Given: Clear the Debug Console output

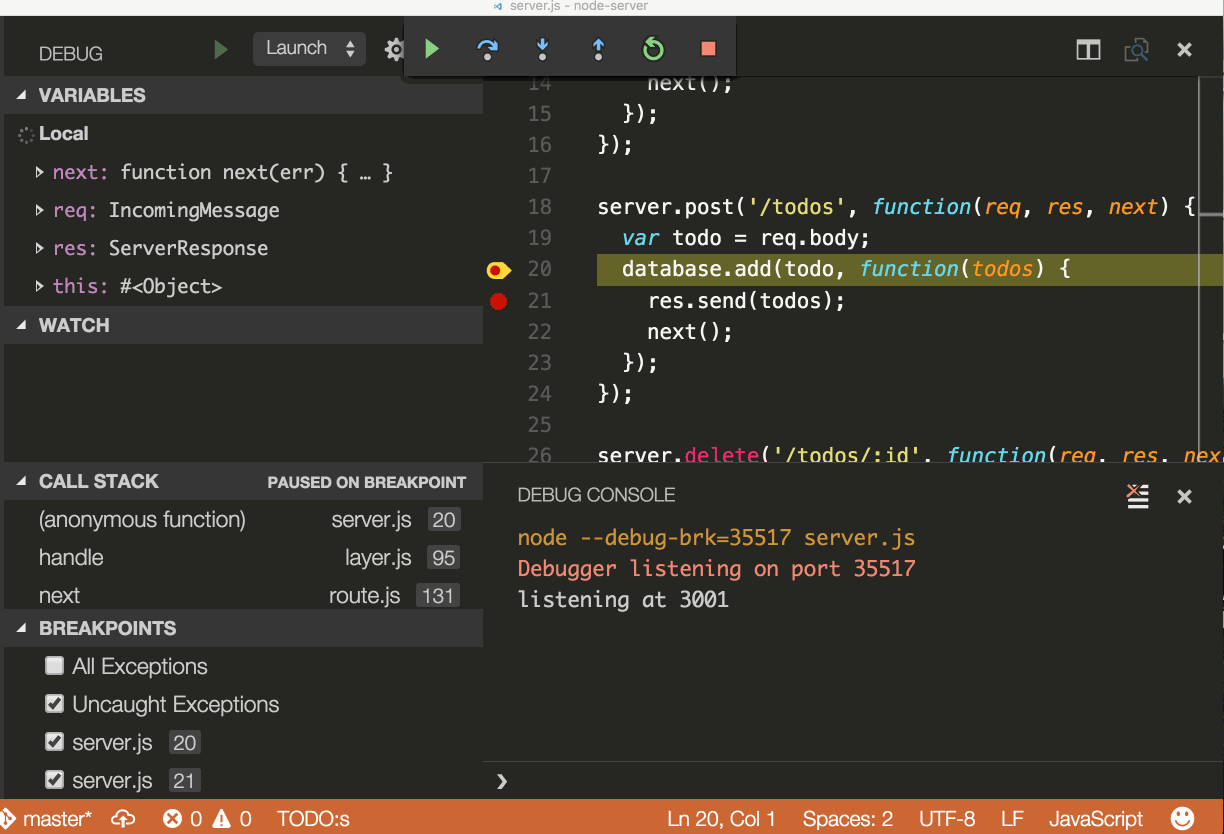Looking at the screenshot, I should coord(1137,495).
